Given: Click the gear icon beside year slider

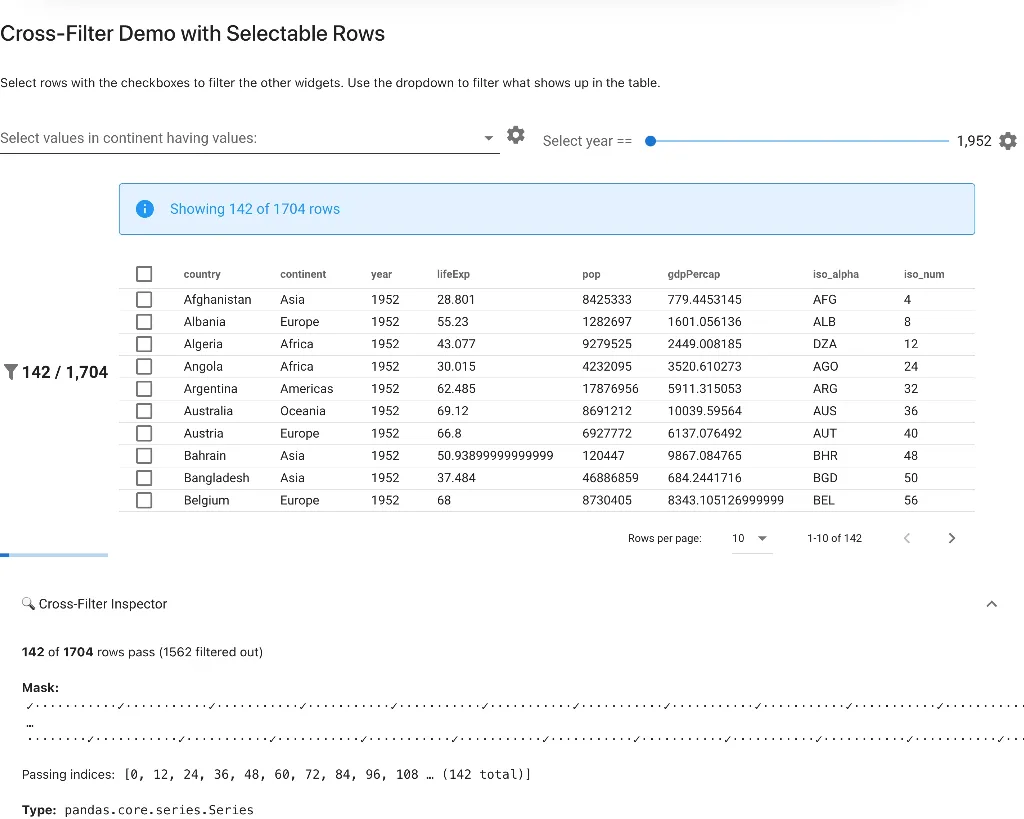Looking at the screenshot, I should tap(1008, 141).
